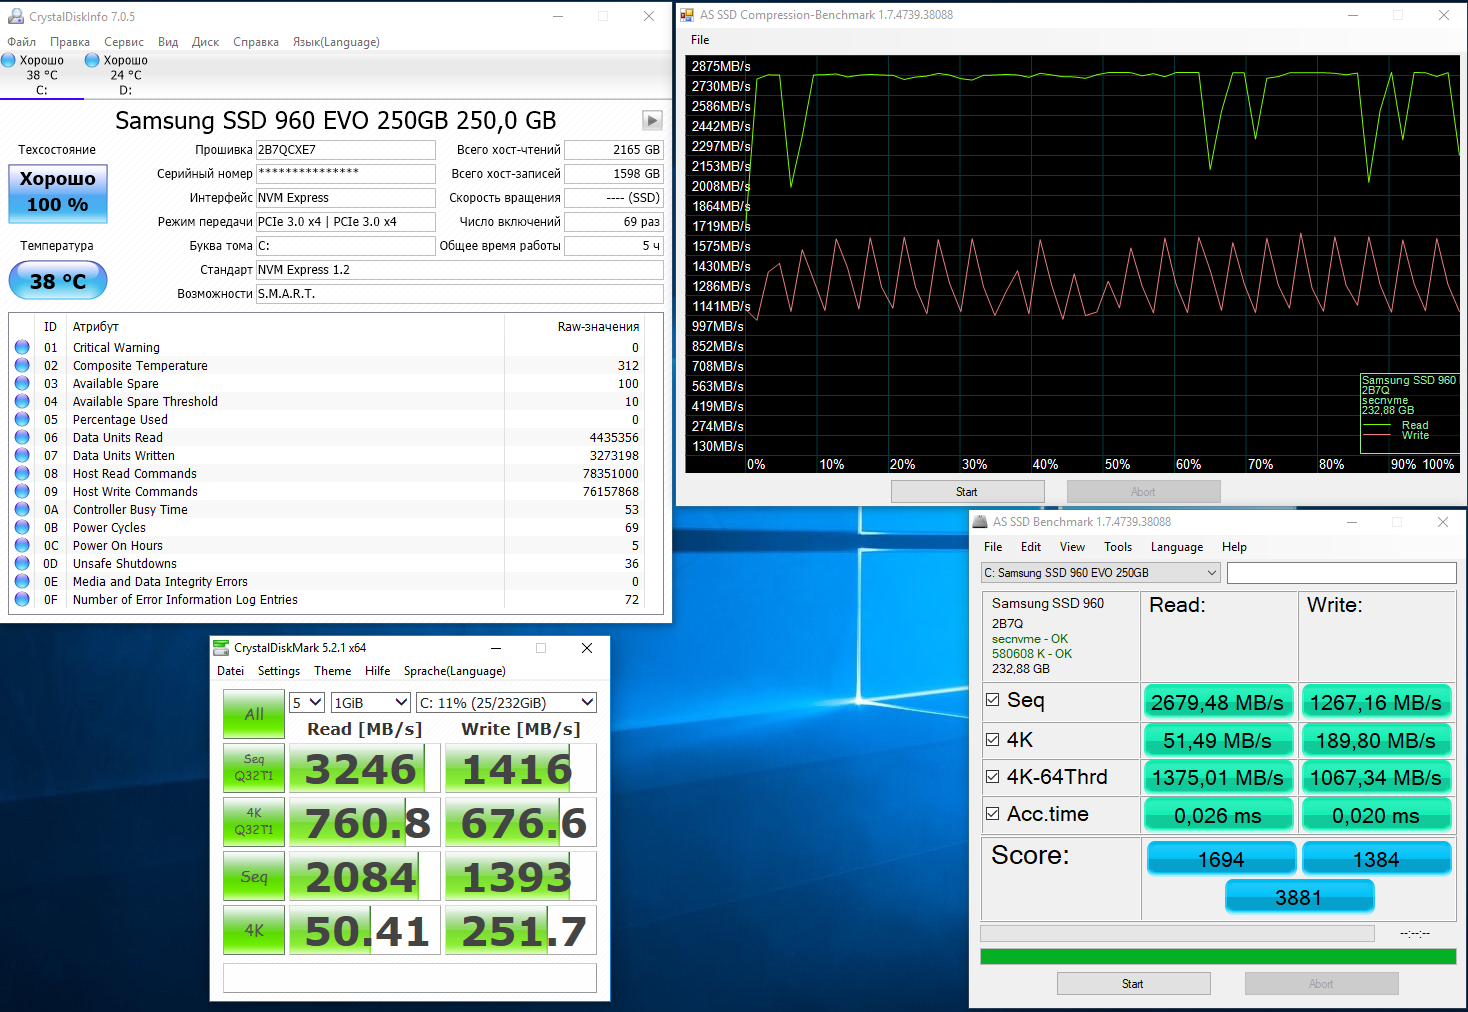1468x1012 pixels.
Task: Run the plain Seq test in CrystalDiskMark
Action: [x=254, y=876]
